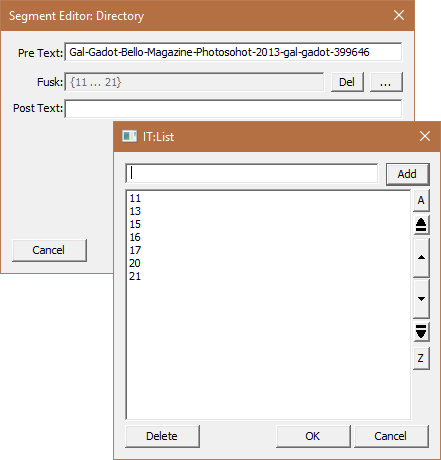Sort list descending with the Z button
441x460 pixels.
point(421,358)
